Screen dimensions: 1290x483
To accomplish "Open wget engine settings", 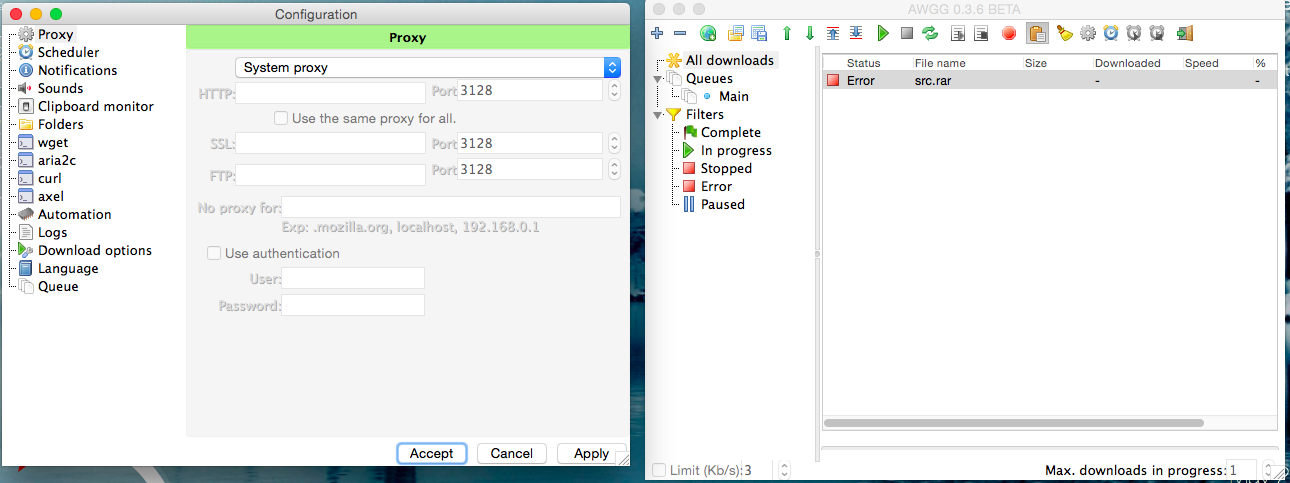I will 53,142.
